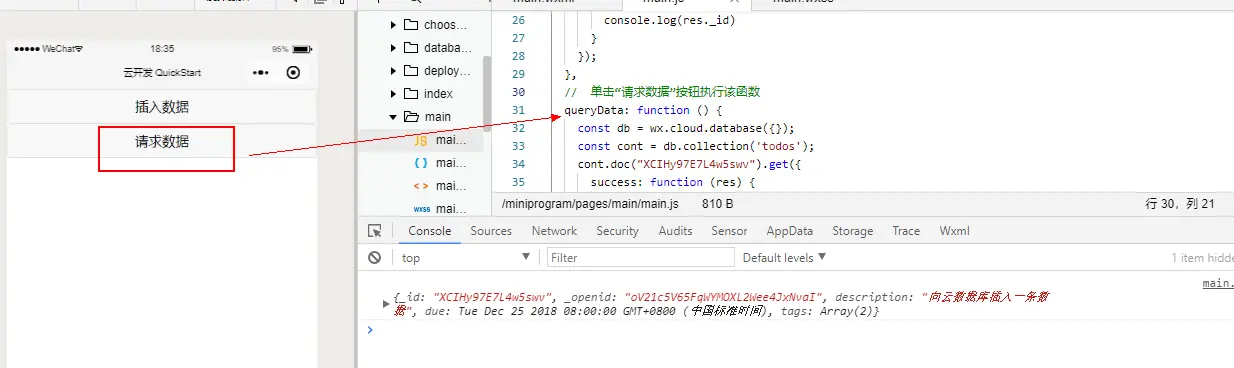The height and width of the screenshot is (368, 1234).
Task: Click the wxss file icon
Action: click(x=421, y=209)
